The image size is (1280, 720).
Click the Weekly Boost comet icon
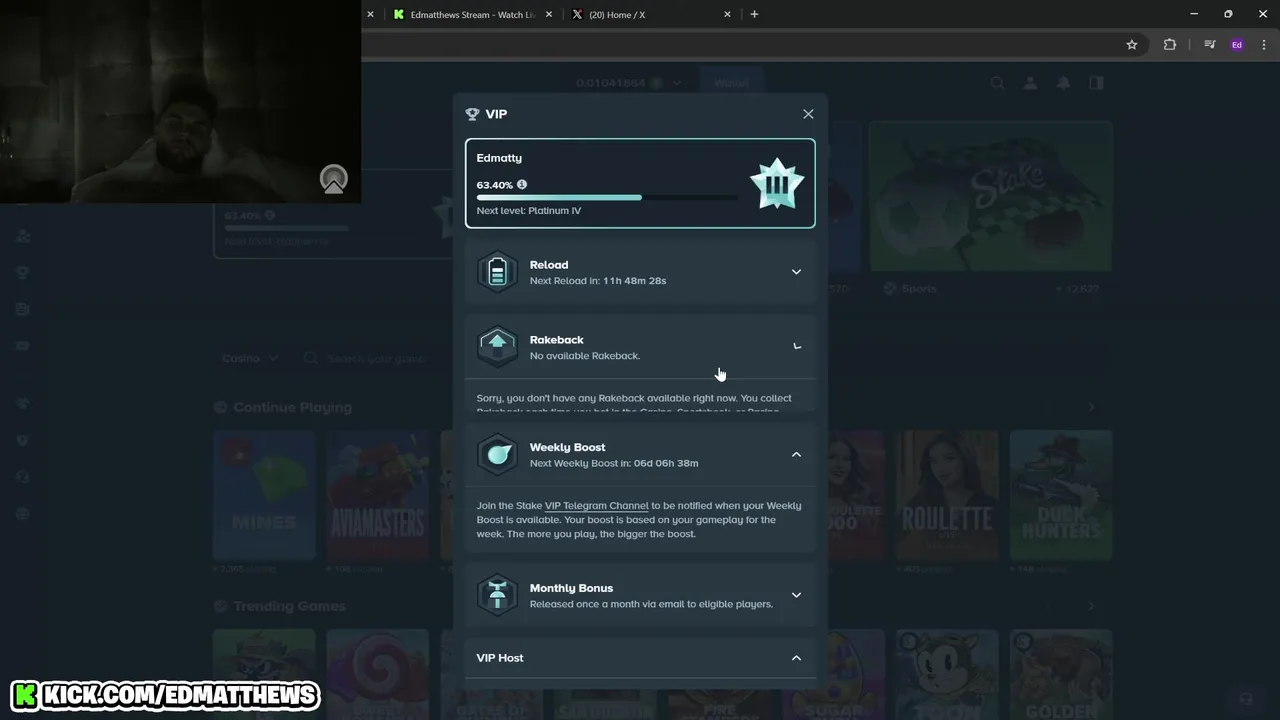coord(497,454)
